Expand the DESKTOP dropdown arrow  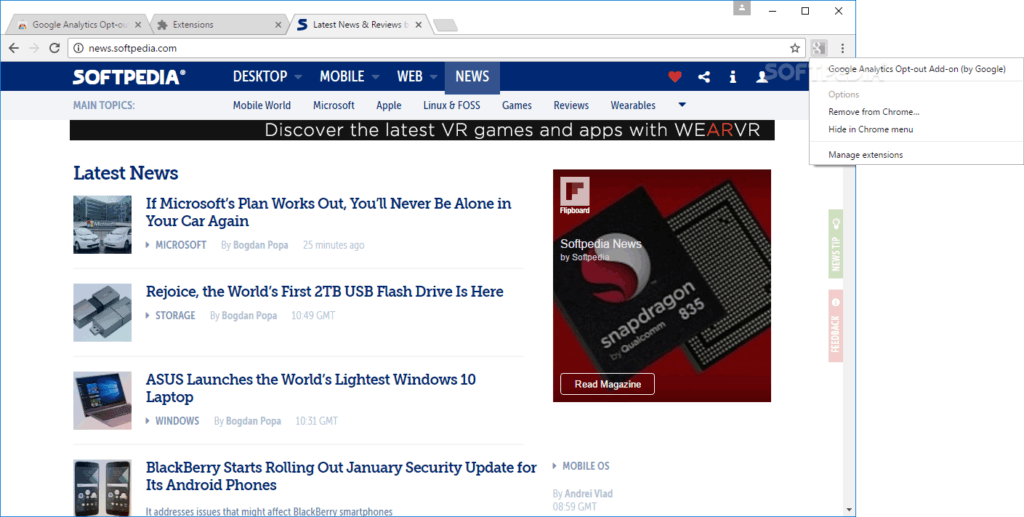click(x=298, y=77)
